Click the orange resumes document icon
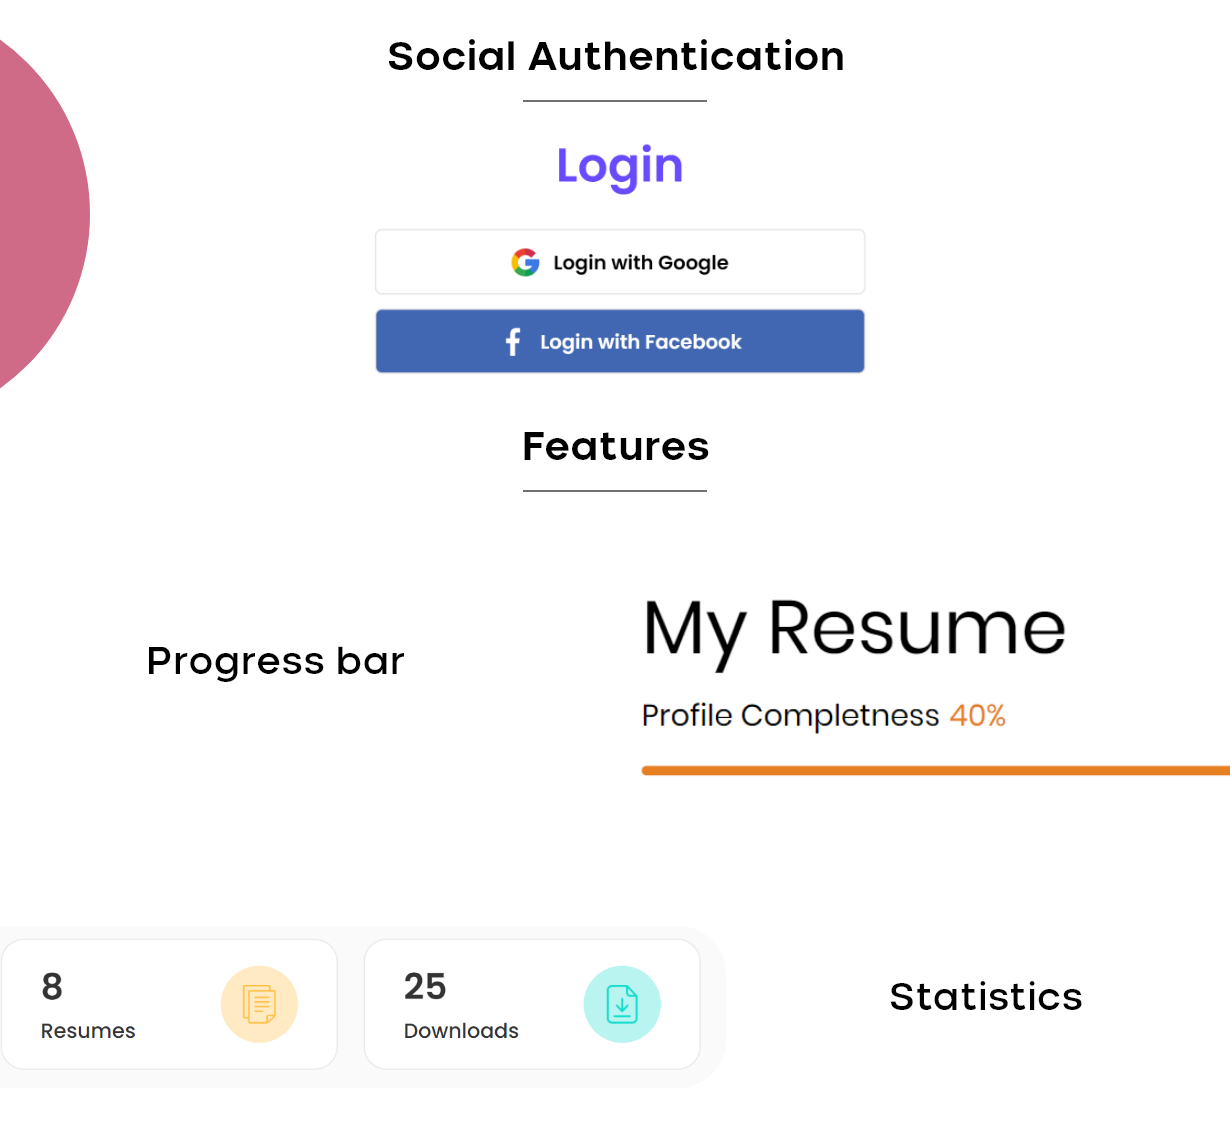1230x1122 pixels. (x=259, y=1004)
